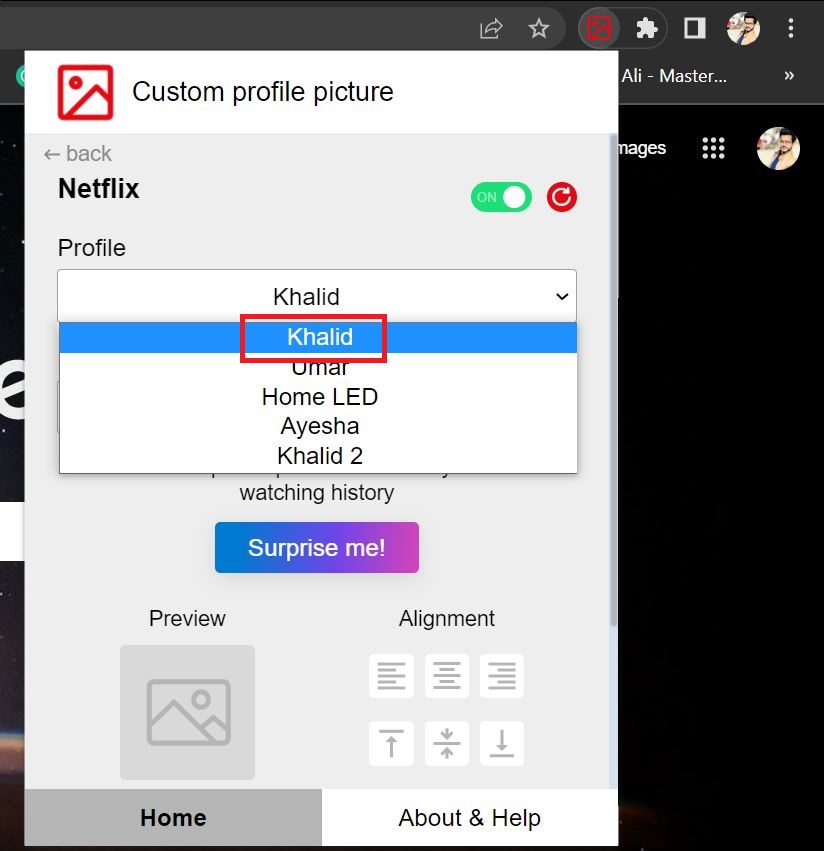Select the center alignment icon
Viewport: 824px width, 851px height.
446,676
